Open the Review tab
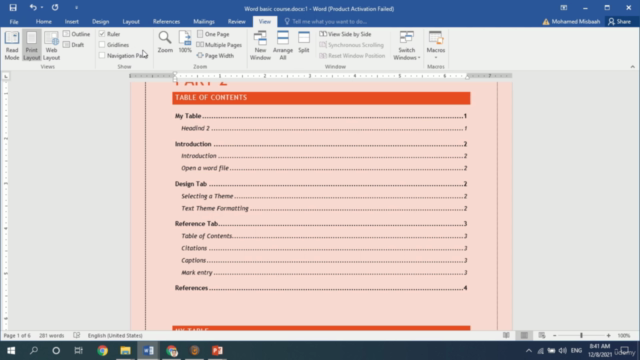 [237, 22]
